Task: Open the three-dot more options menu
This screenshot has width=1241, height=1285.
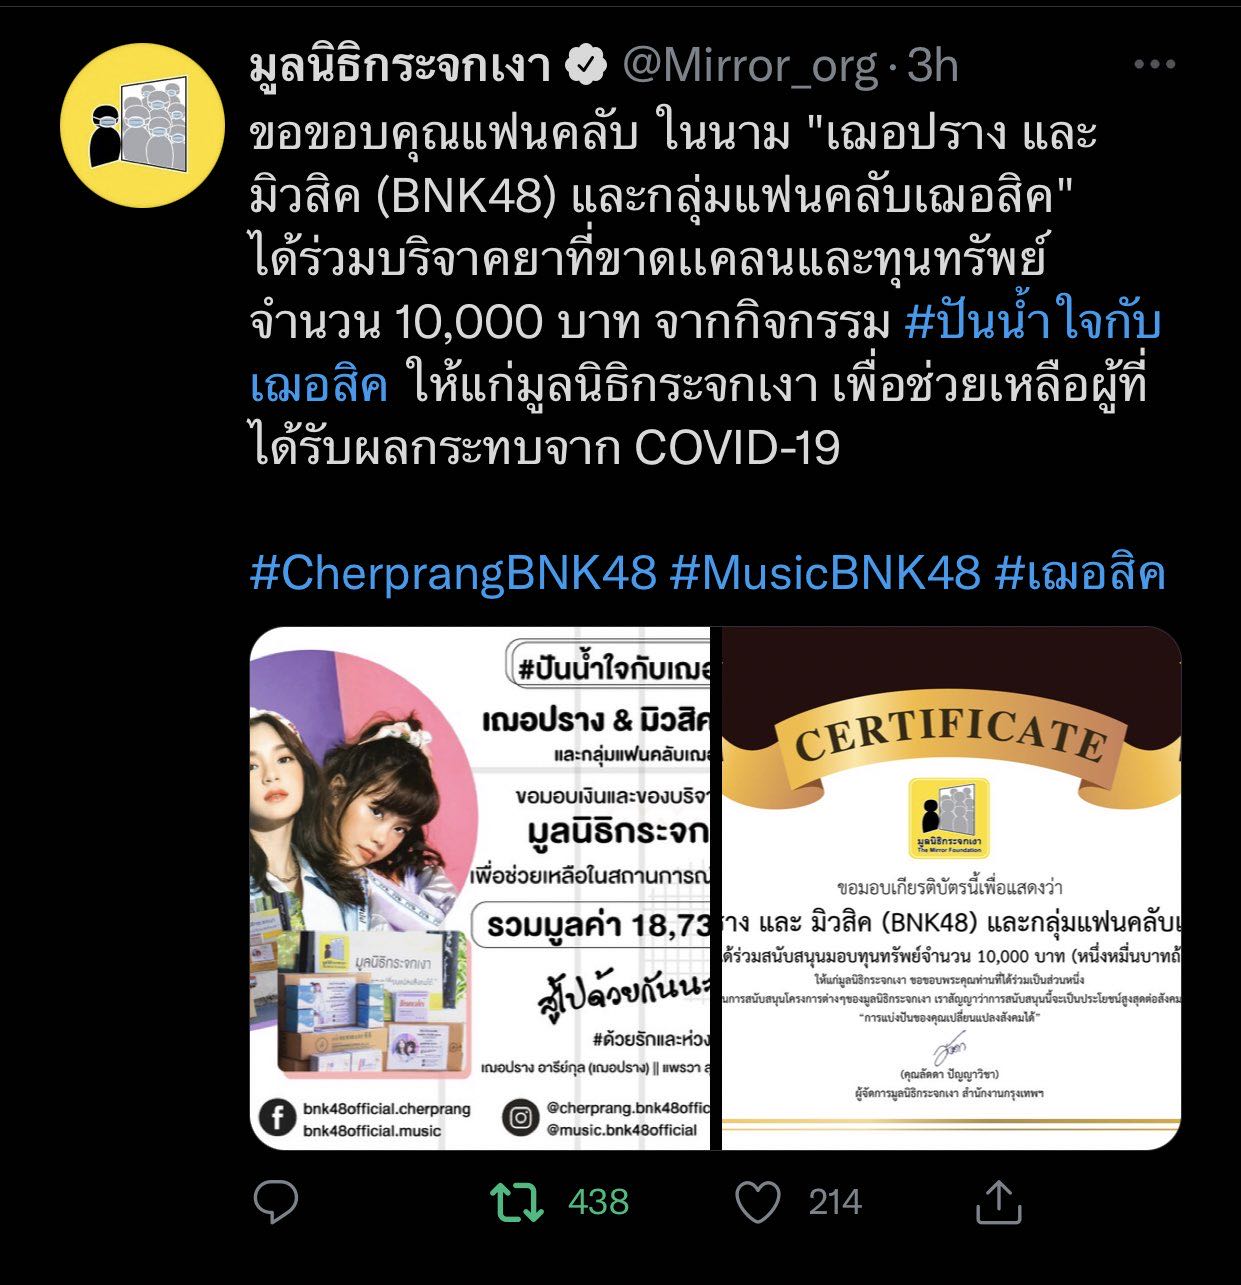Action: (1154, 65)
